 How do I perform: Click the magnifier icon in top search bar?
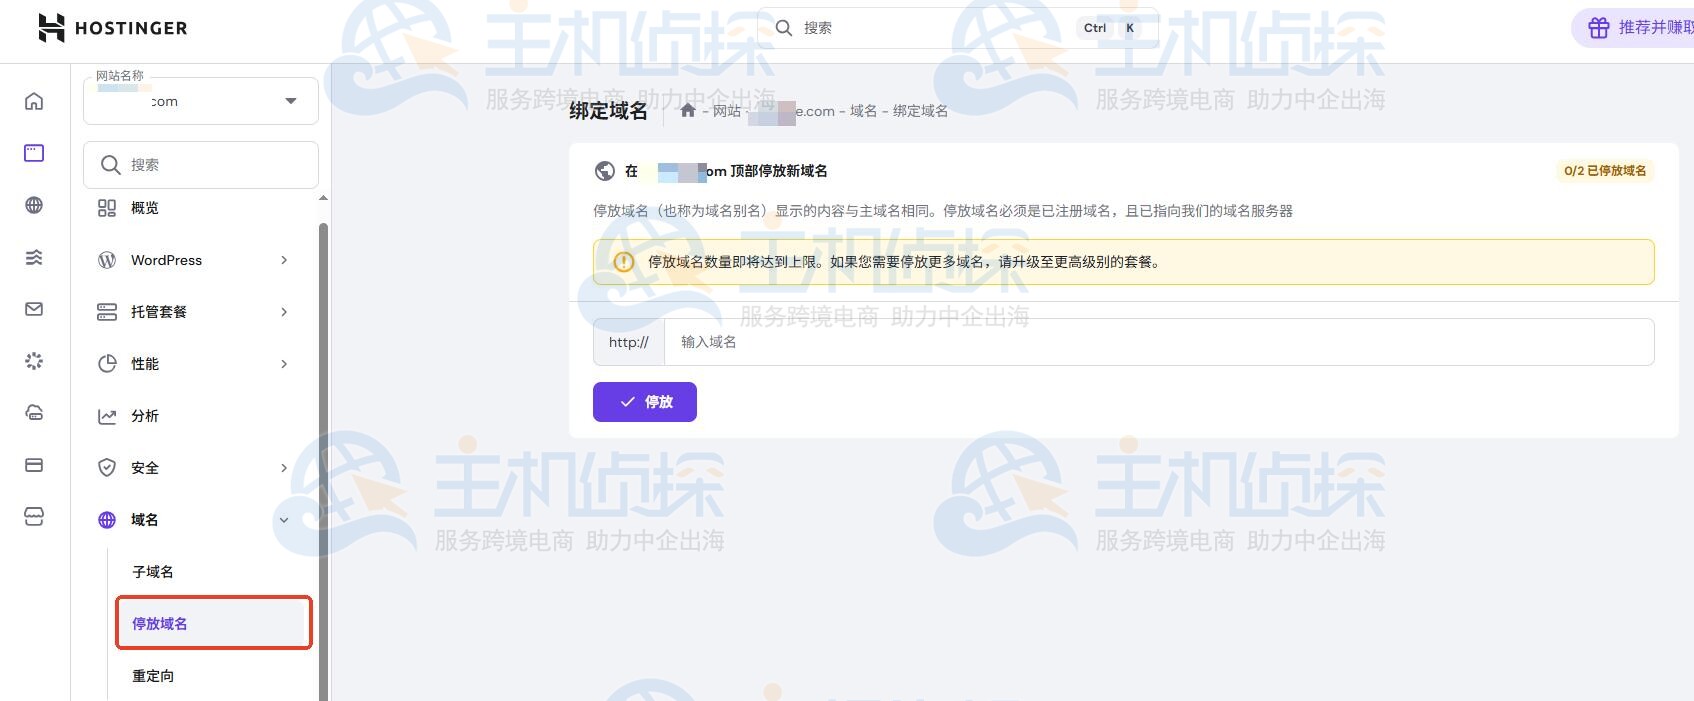(784, 28)
